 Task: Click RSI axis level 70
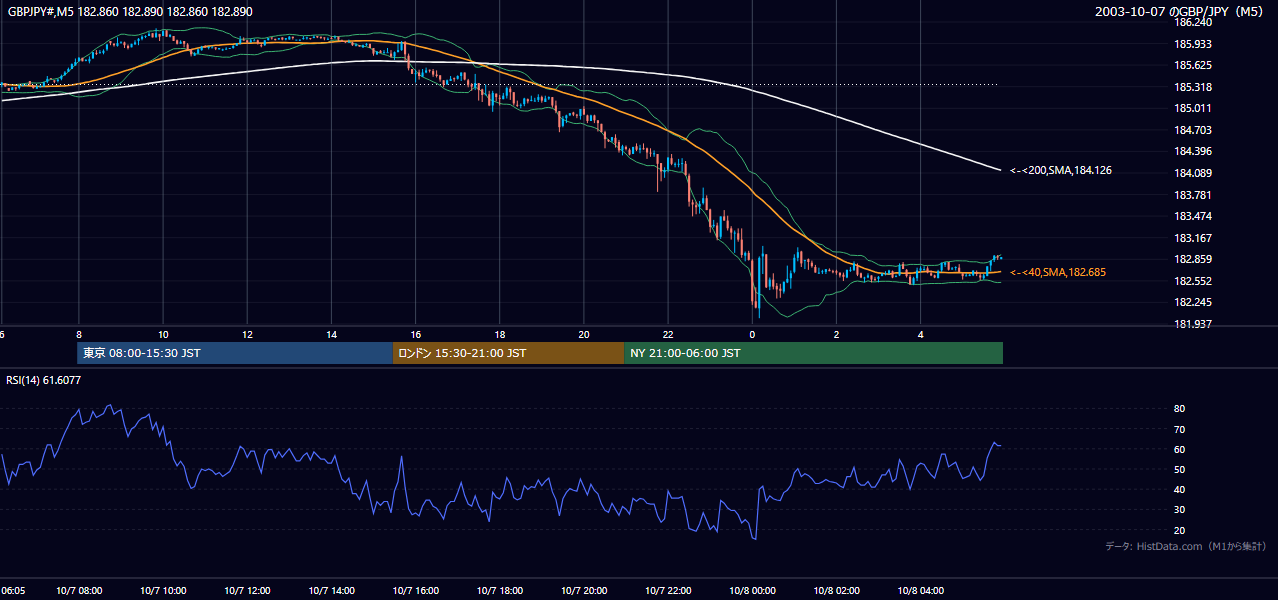pyautogui.click(x=1179, y=429)
